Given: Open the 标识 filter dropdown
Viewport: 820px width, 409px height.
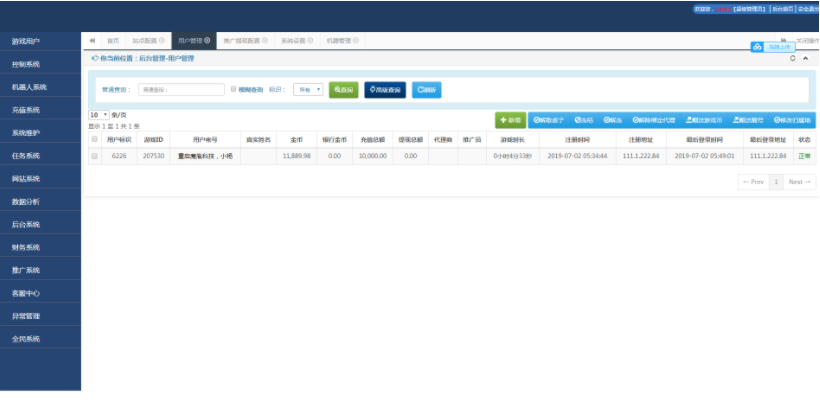Looking at the screenshot, I should coord(308,89).
